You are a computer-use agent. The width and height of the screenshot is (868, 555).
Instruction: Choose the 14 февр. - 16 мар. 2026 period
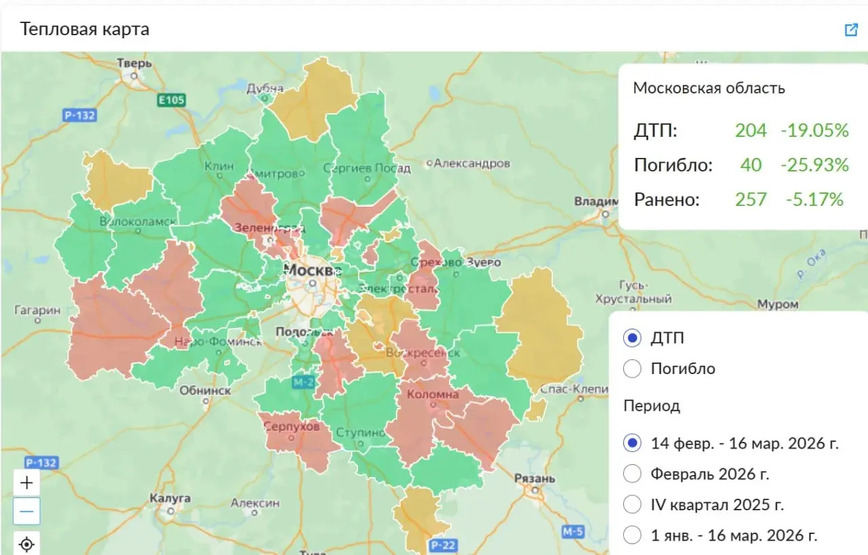(x=632, y=442)
